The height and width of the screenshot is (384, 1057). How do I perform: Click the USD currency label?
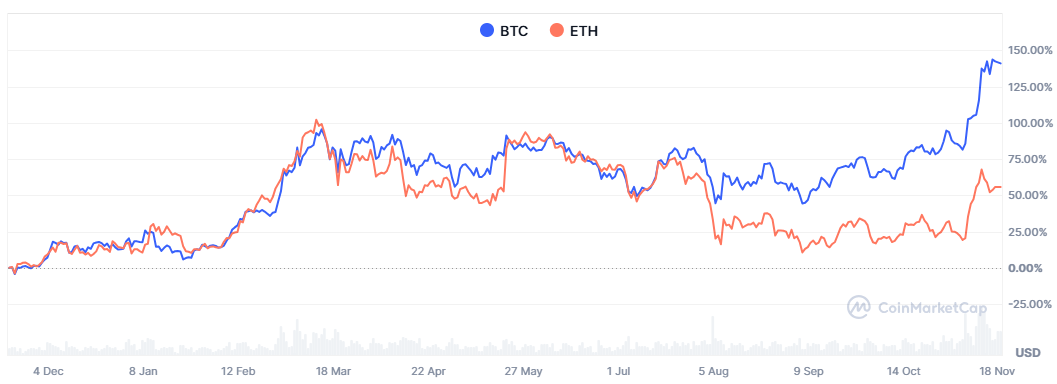click(x=1028, y=353)
